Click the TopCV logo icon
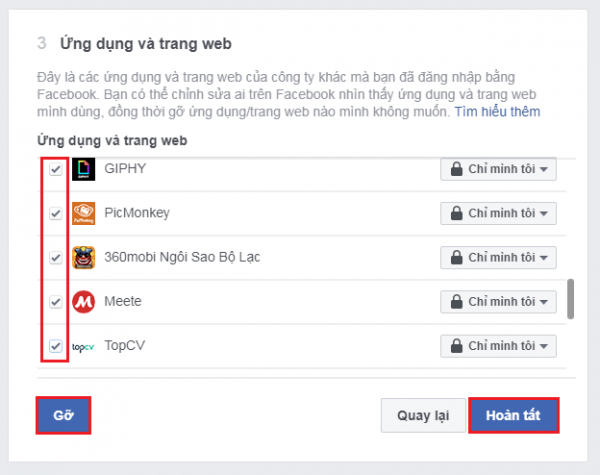 click(x=83, y=347)
